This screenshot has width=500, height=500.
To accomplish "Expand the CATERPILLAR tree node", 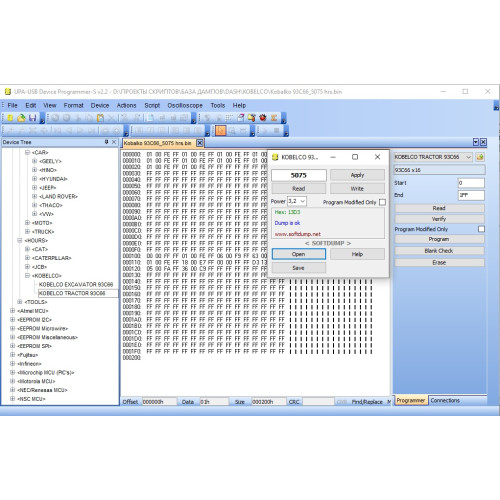I will tap(27, 258).
